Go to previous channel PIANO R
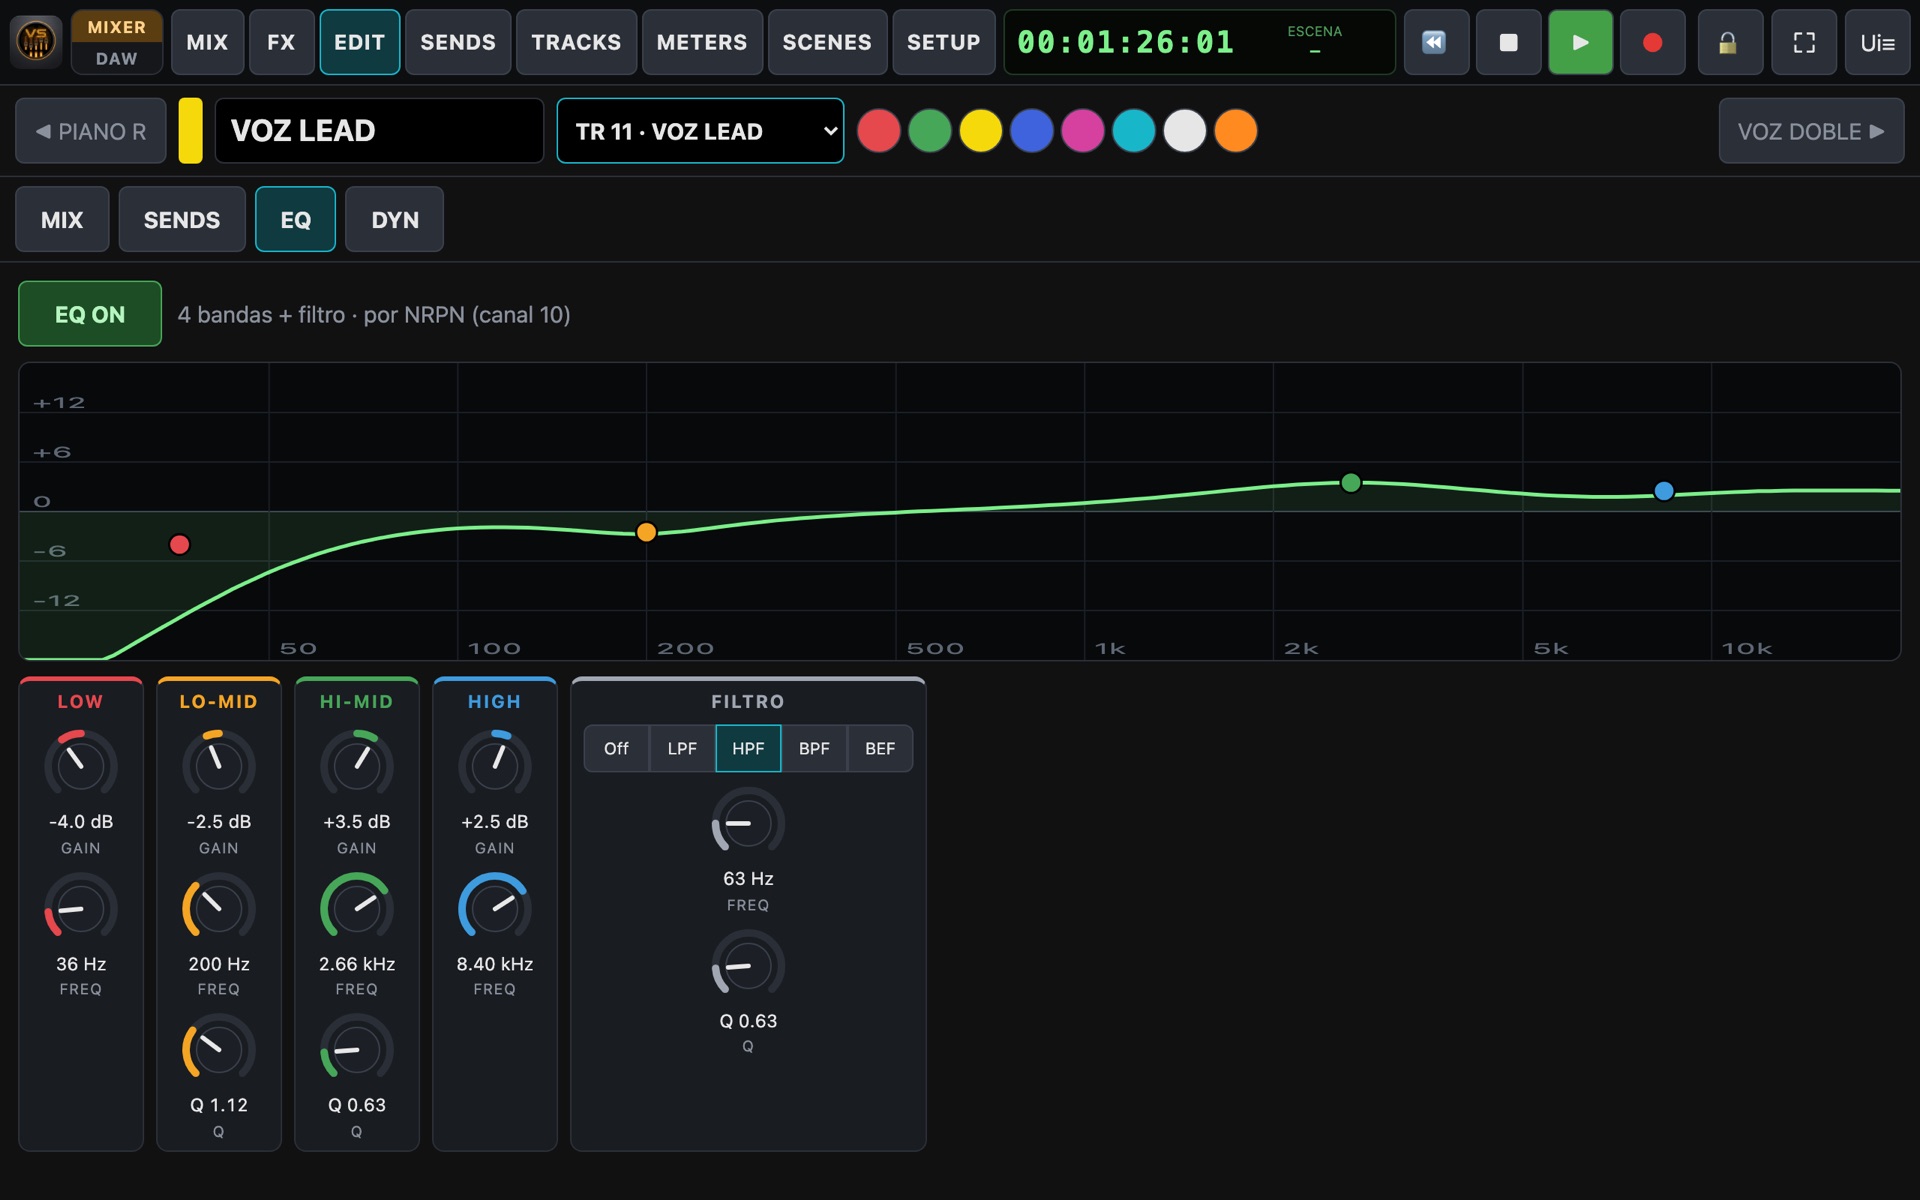The height and width of the screenshot is (1200, 1920). click(x=91, y=131)
